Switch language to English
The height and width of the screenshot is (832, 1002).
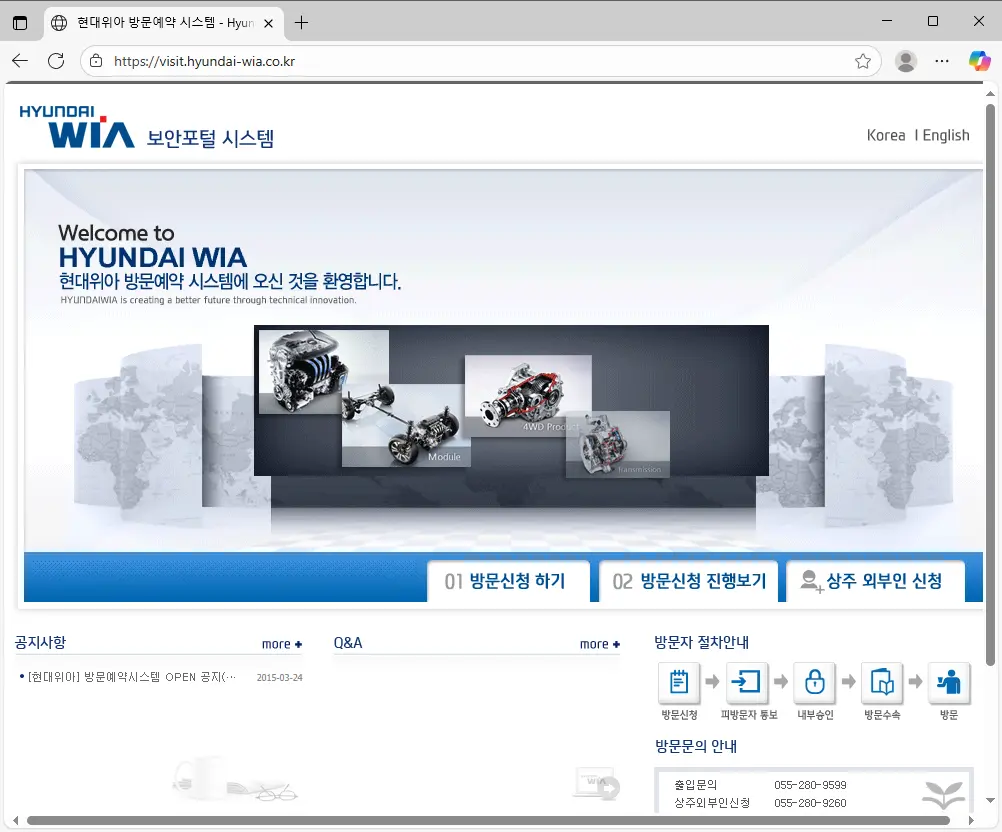tap(945, 135)
